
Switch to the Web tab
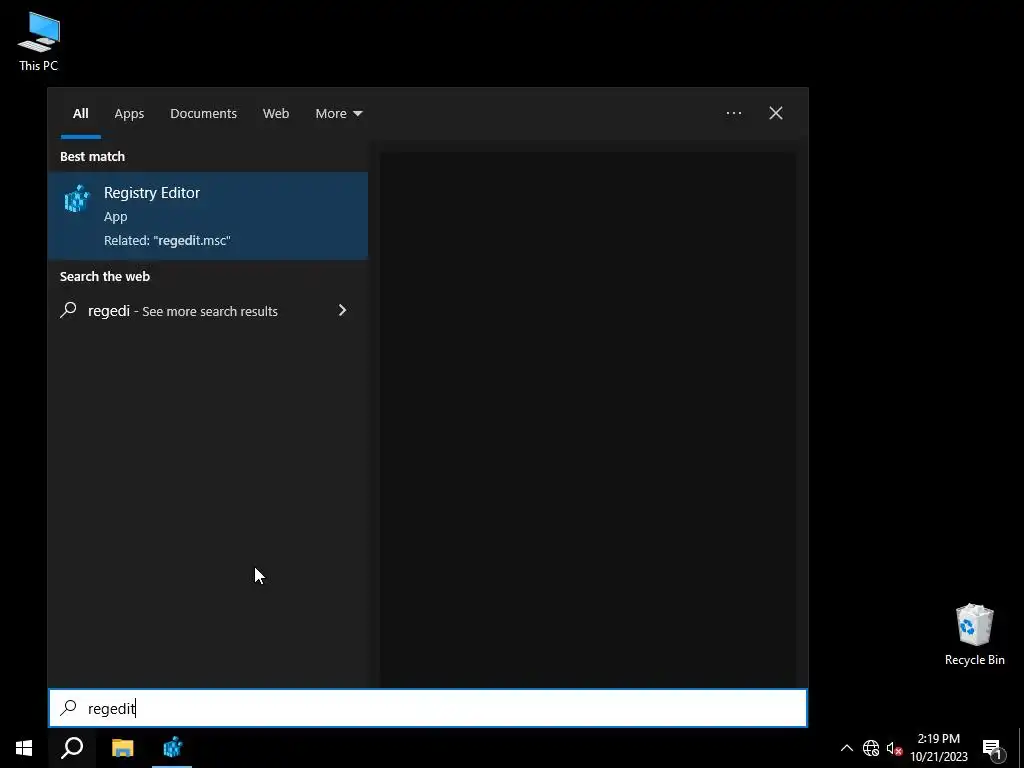pyautogui.click(x=276, y=114)
